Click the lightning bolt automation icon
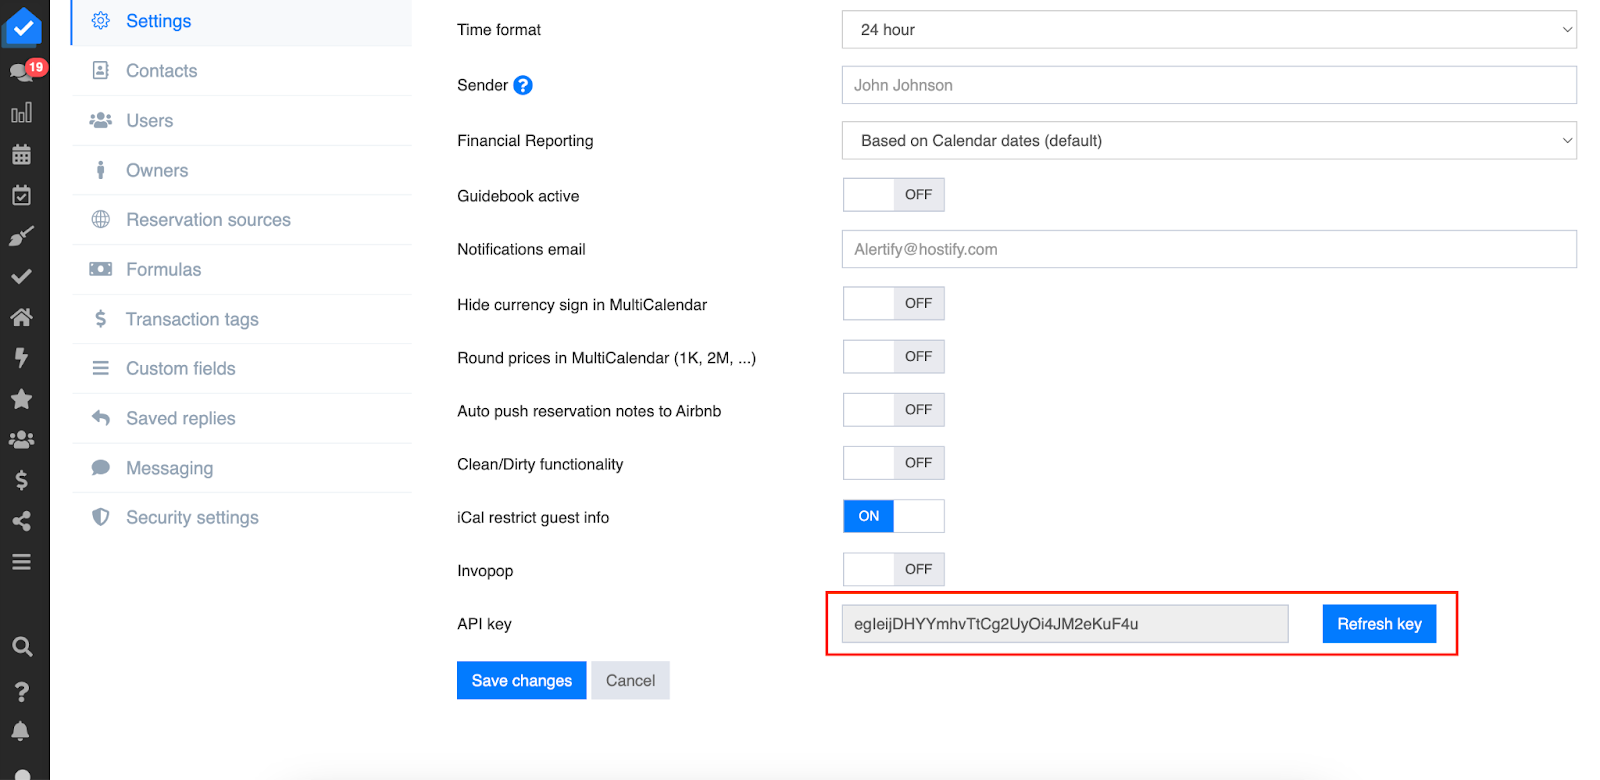This screenshot has width=1600, height=780. tap(21, 358)
